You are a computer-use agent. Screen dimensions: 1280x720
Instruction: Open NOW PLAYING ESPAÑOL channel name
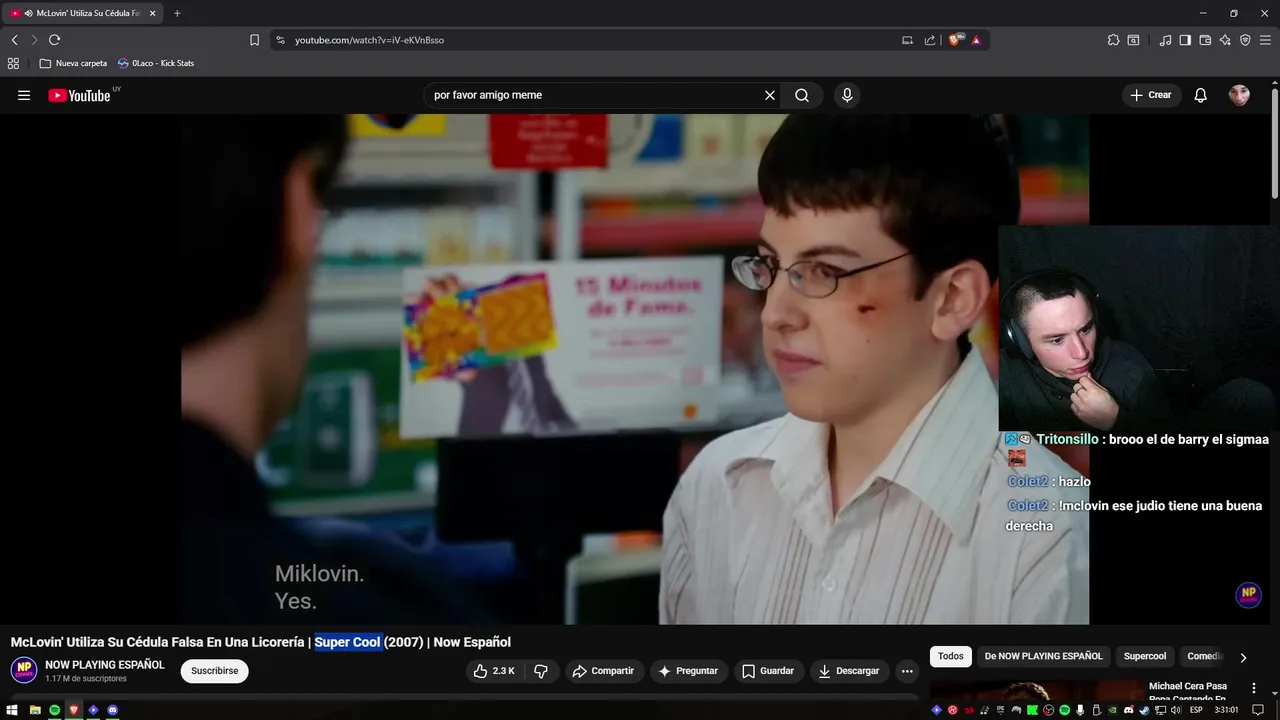tap(105, 665)
